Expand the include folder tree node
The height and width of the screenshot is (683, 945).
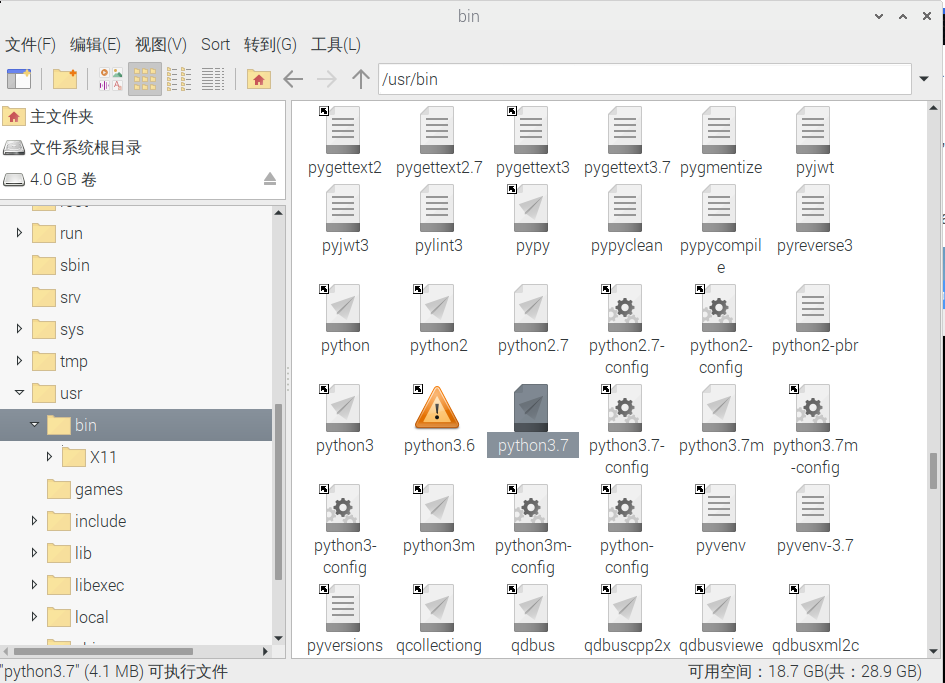click(x=34, y=520)
